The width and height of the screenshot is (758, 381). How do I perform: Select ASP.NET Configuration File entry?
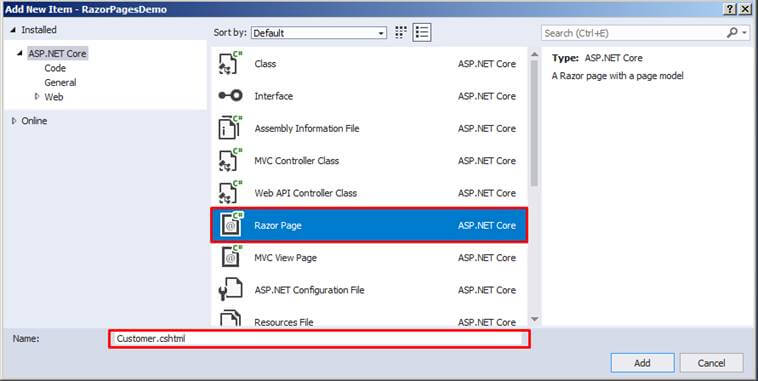tap(309, 290)
